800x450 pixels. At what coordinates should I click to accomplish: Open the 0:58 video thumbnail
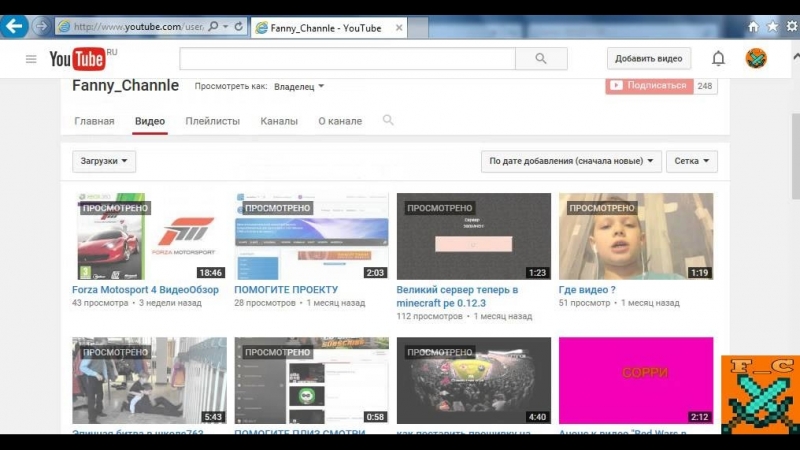point(311,381)
